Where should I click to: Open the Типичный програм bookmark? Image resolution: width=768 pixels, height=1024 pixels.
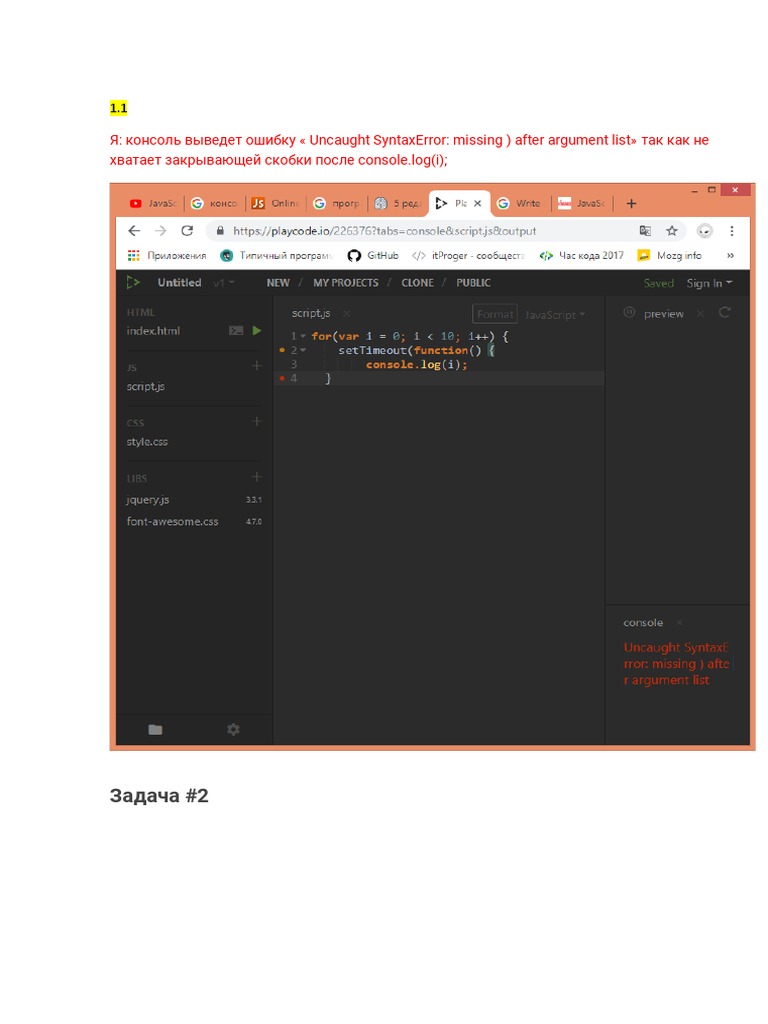pyautogui.click(x=276, y=255)
